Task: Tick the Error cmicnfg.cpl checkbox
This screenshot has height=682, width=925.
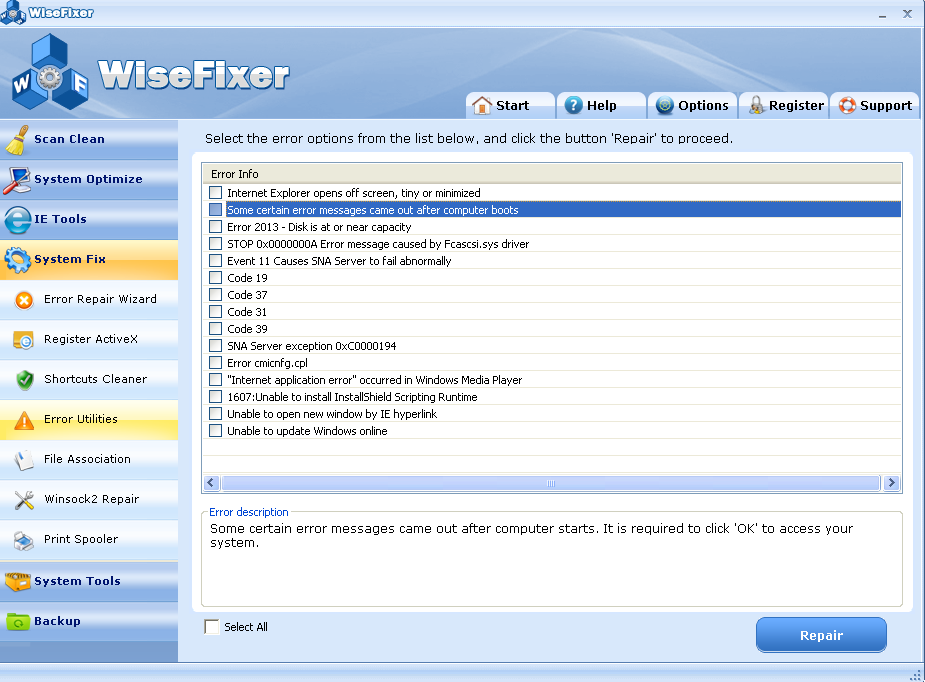Action: coord(215,363)
